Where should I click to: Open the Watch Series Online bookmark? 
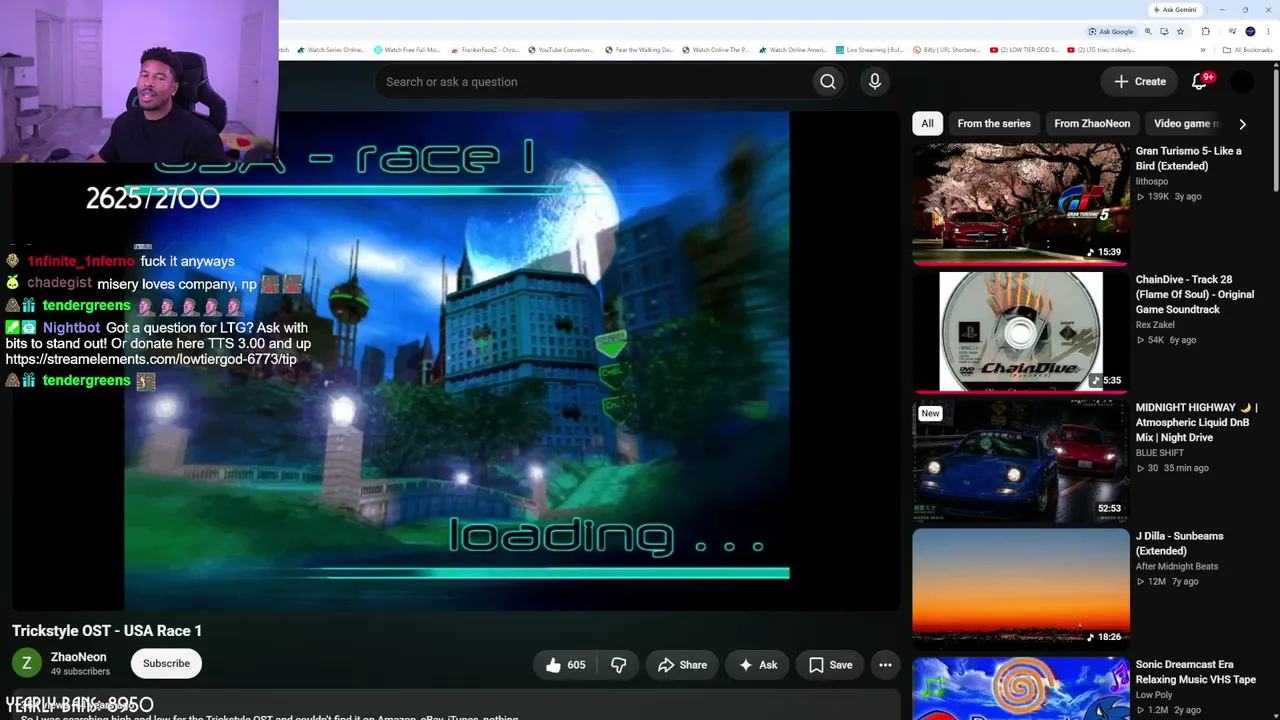[331, 50]
